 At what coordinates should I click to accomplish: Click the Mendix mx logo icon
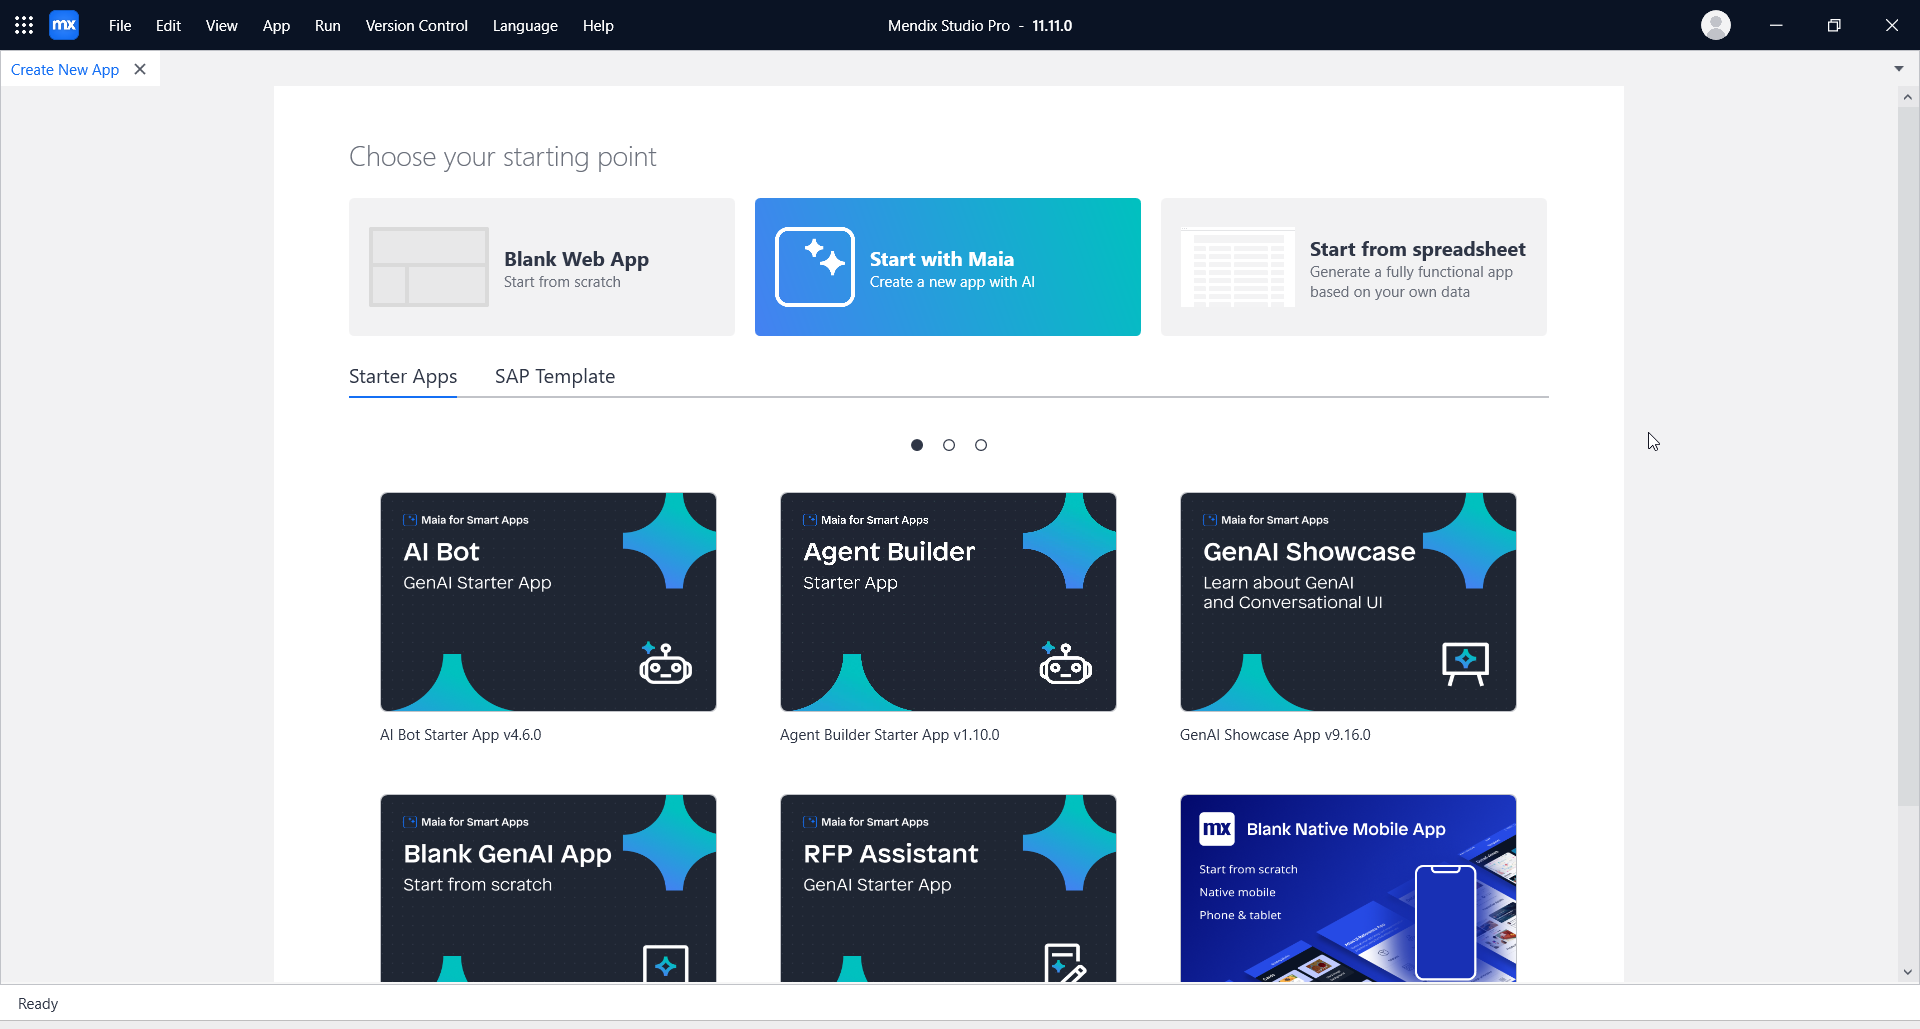64,25
